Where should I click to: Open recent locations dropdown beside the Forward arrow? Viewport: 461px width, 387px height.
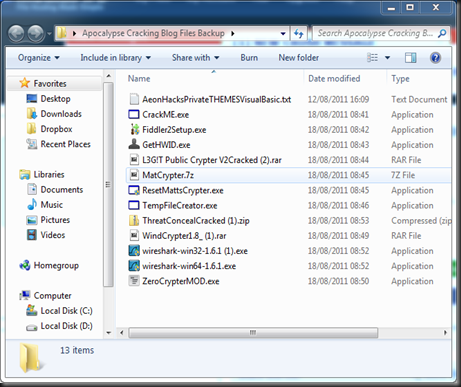pyautogui.click(x=49, y=34)
